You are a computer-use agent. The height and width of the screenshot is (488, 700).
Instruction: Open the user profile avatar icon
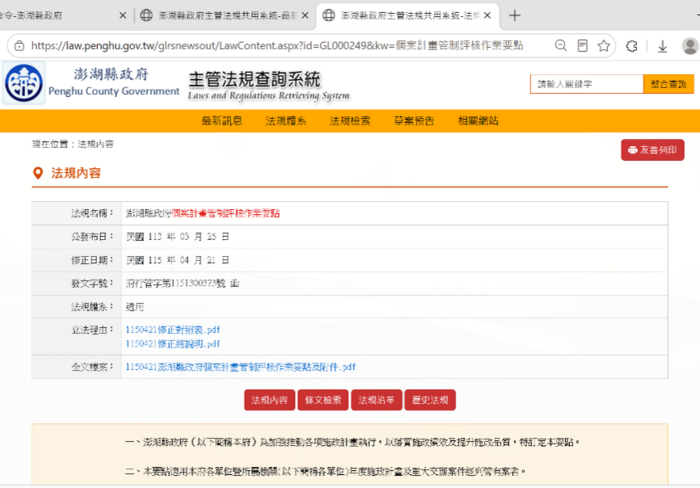(x=690, y=46)
